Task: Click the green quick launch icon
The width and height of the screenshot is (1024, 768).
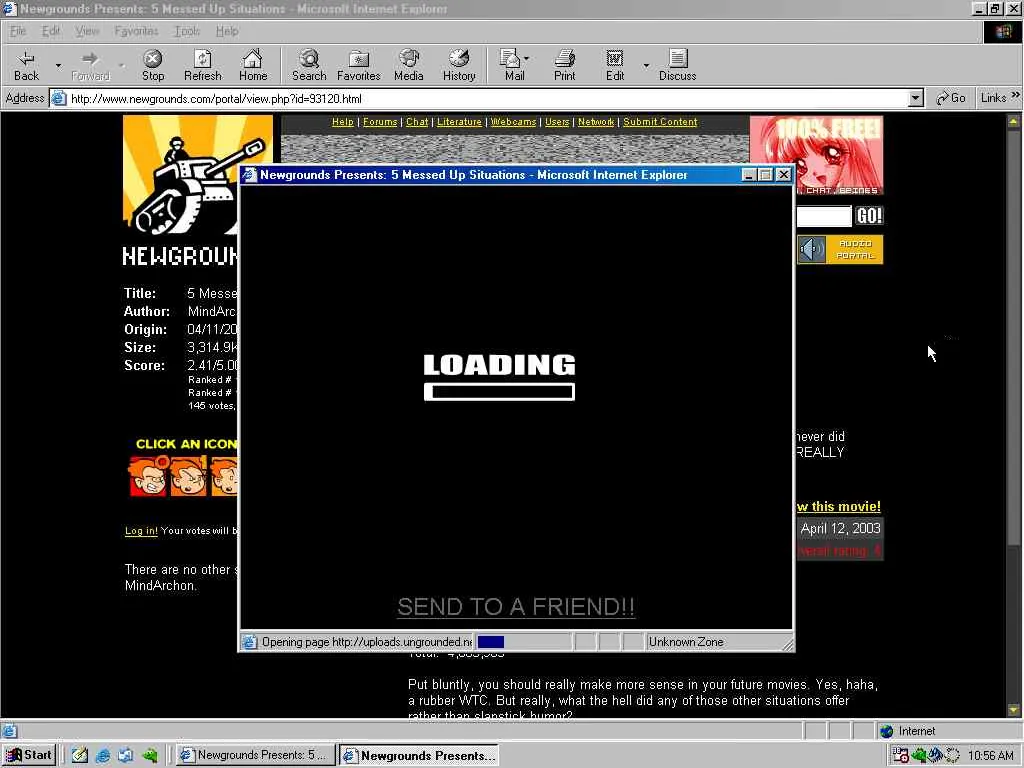Action: pyautogui.click(x=150, y=756)
